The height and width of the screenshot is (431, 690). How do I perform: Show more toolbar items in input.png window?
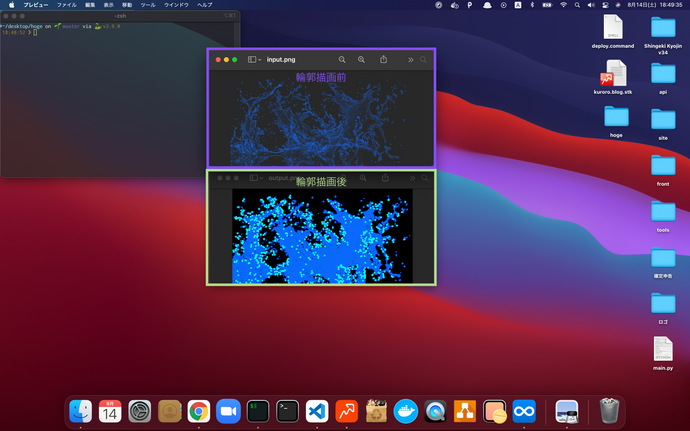point(411,59)
